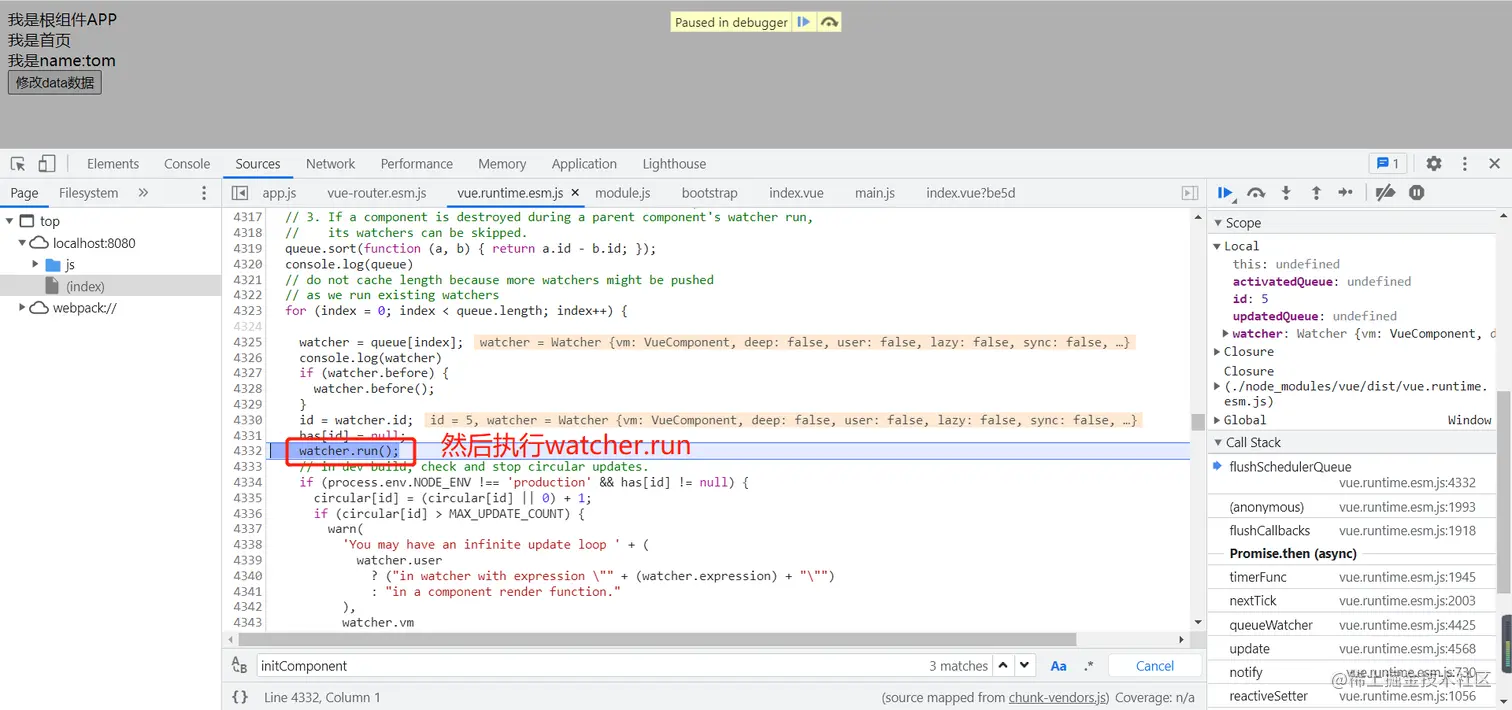Open the index.vue file tab

(x=796, y=193)
